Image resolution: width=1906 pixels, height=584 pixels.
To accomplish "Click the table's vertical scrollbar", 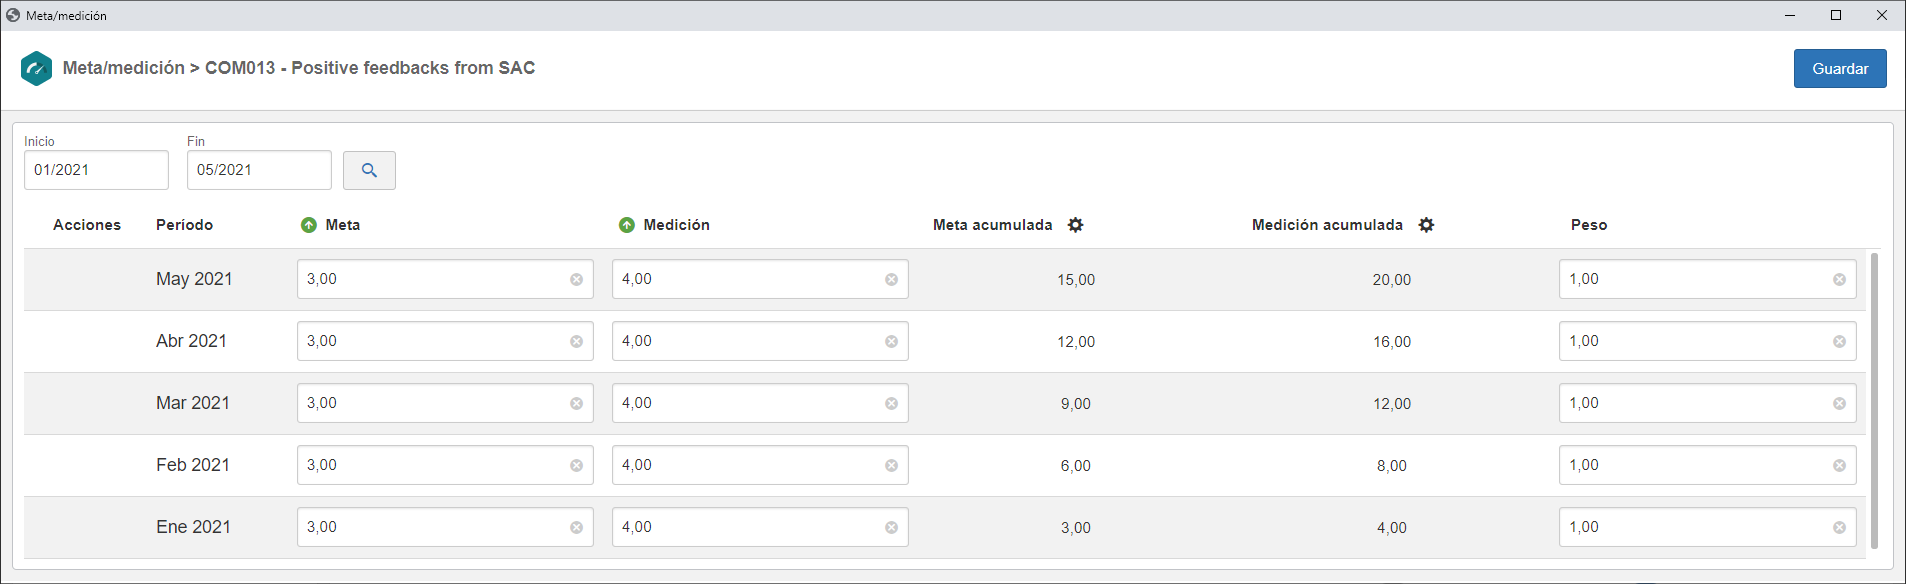I will click(1874, 401).
